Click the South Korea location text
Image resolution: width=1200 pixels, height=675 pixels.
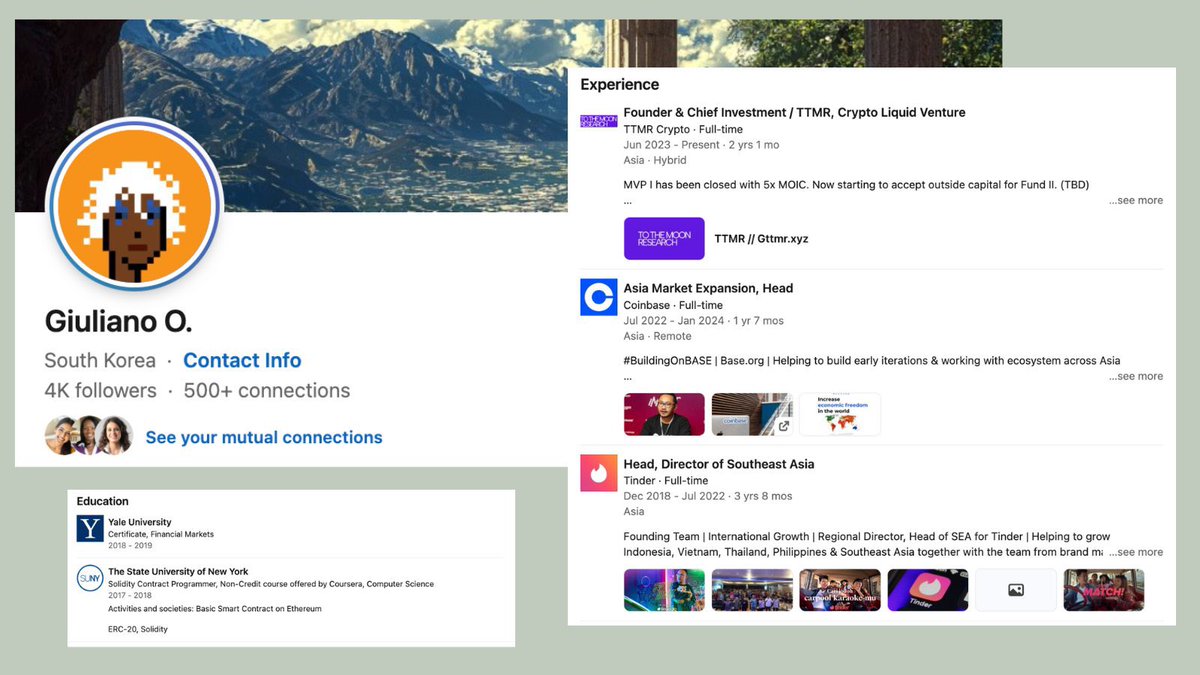pos(100,360)
